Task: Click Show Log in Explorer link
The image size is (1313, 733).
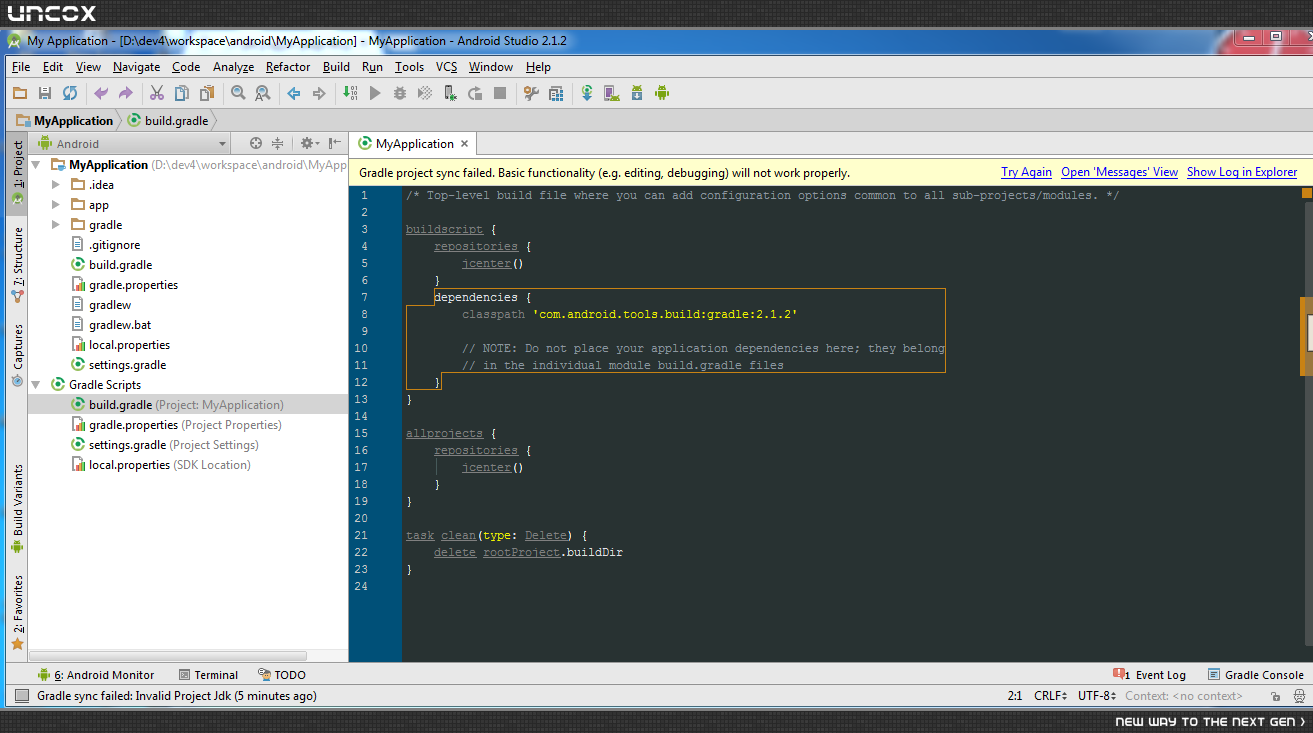Action: 1242,172
